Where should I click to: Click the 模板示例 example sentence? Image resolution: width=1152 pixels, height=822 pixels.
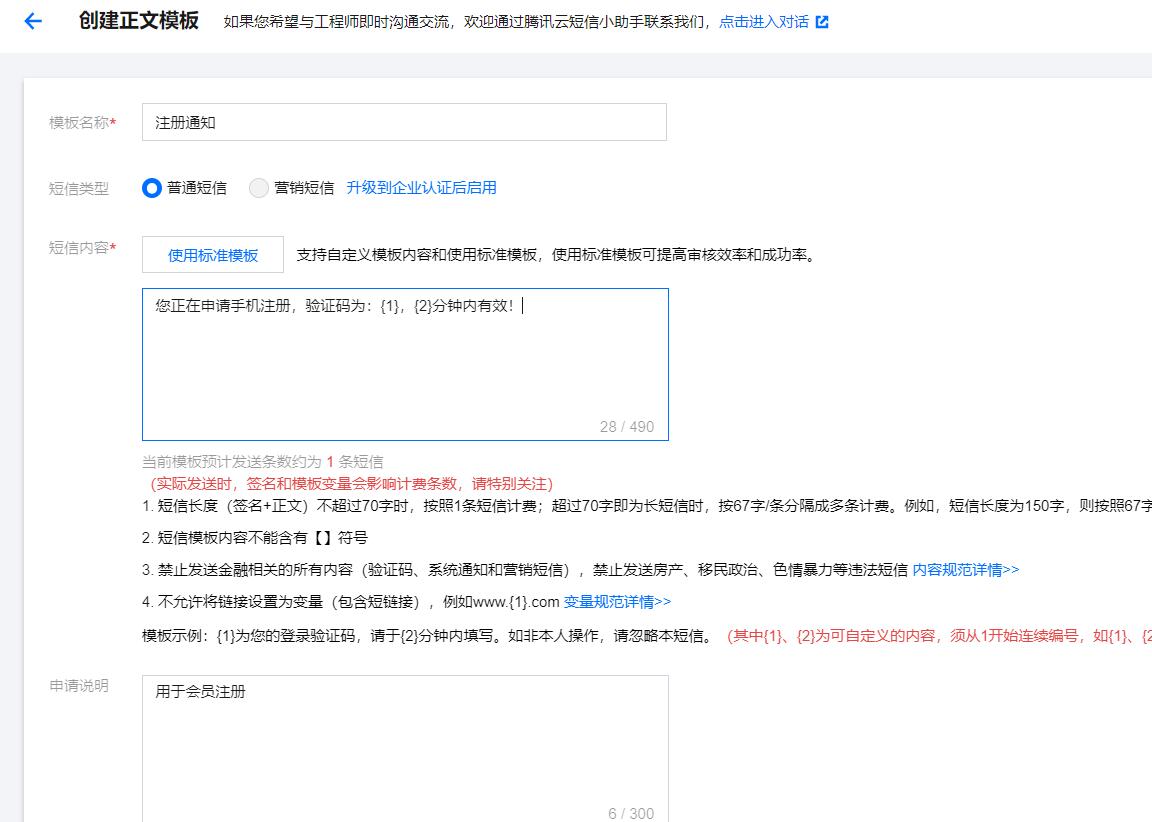click(426, 636)
